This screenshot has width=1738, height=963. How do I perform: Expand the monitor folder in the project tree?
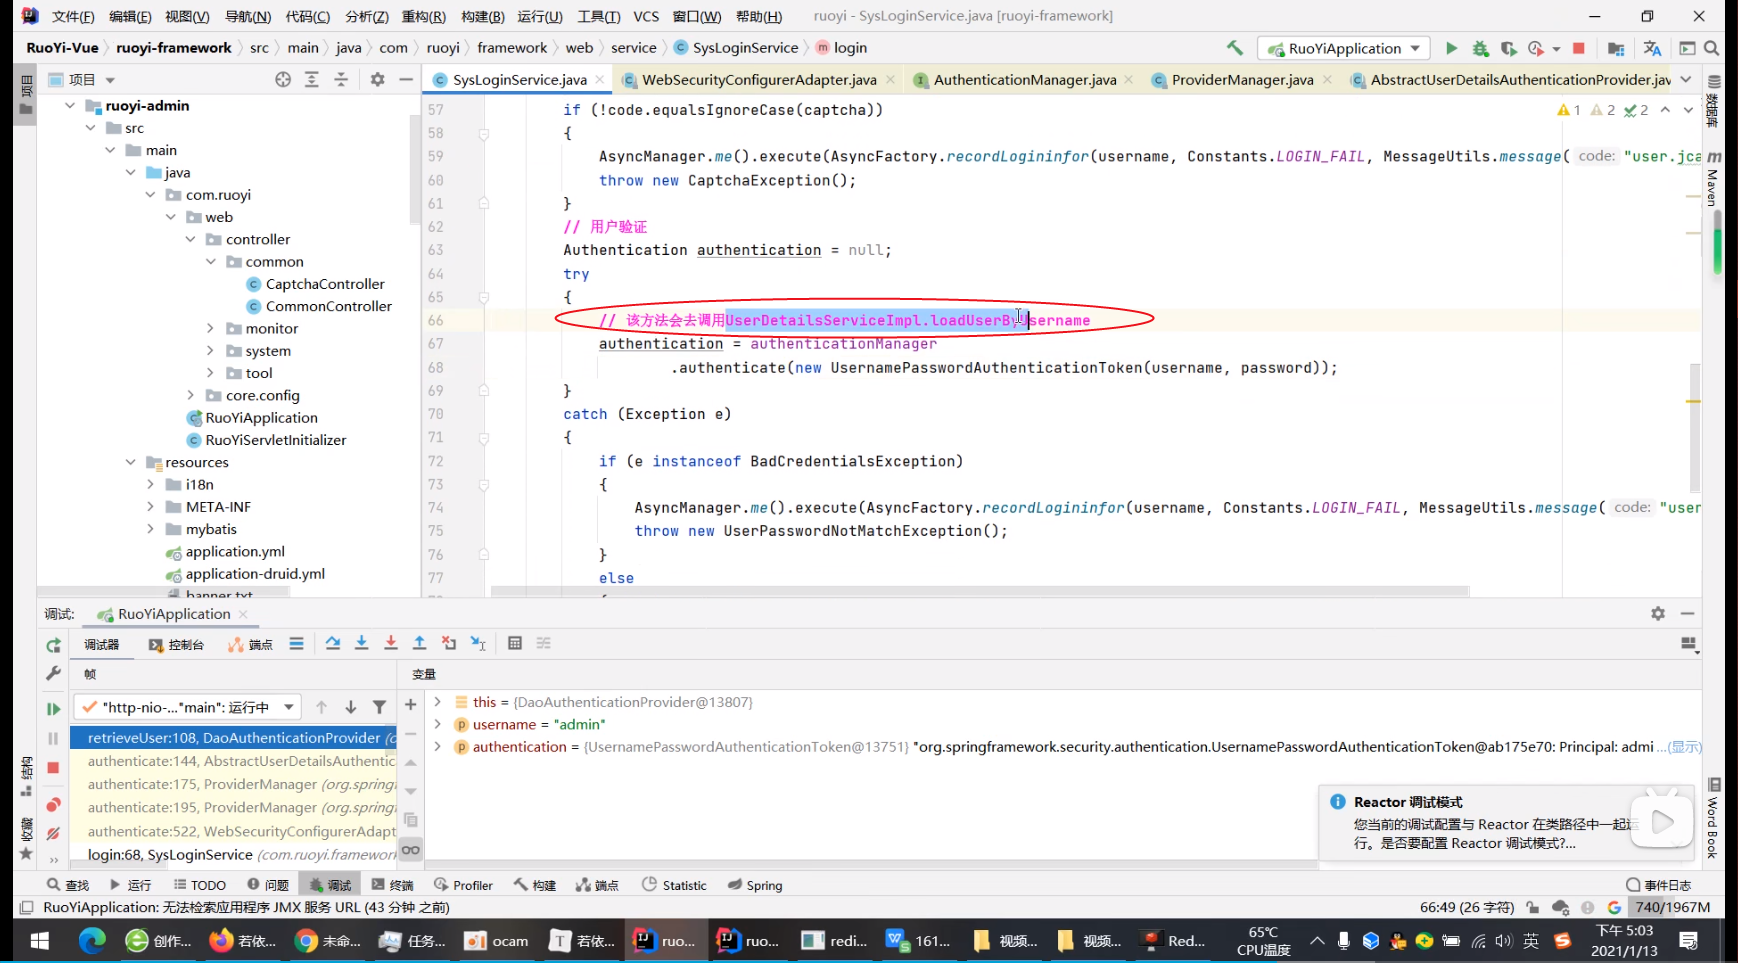point(210,328)
